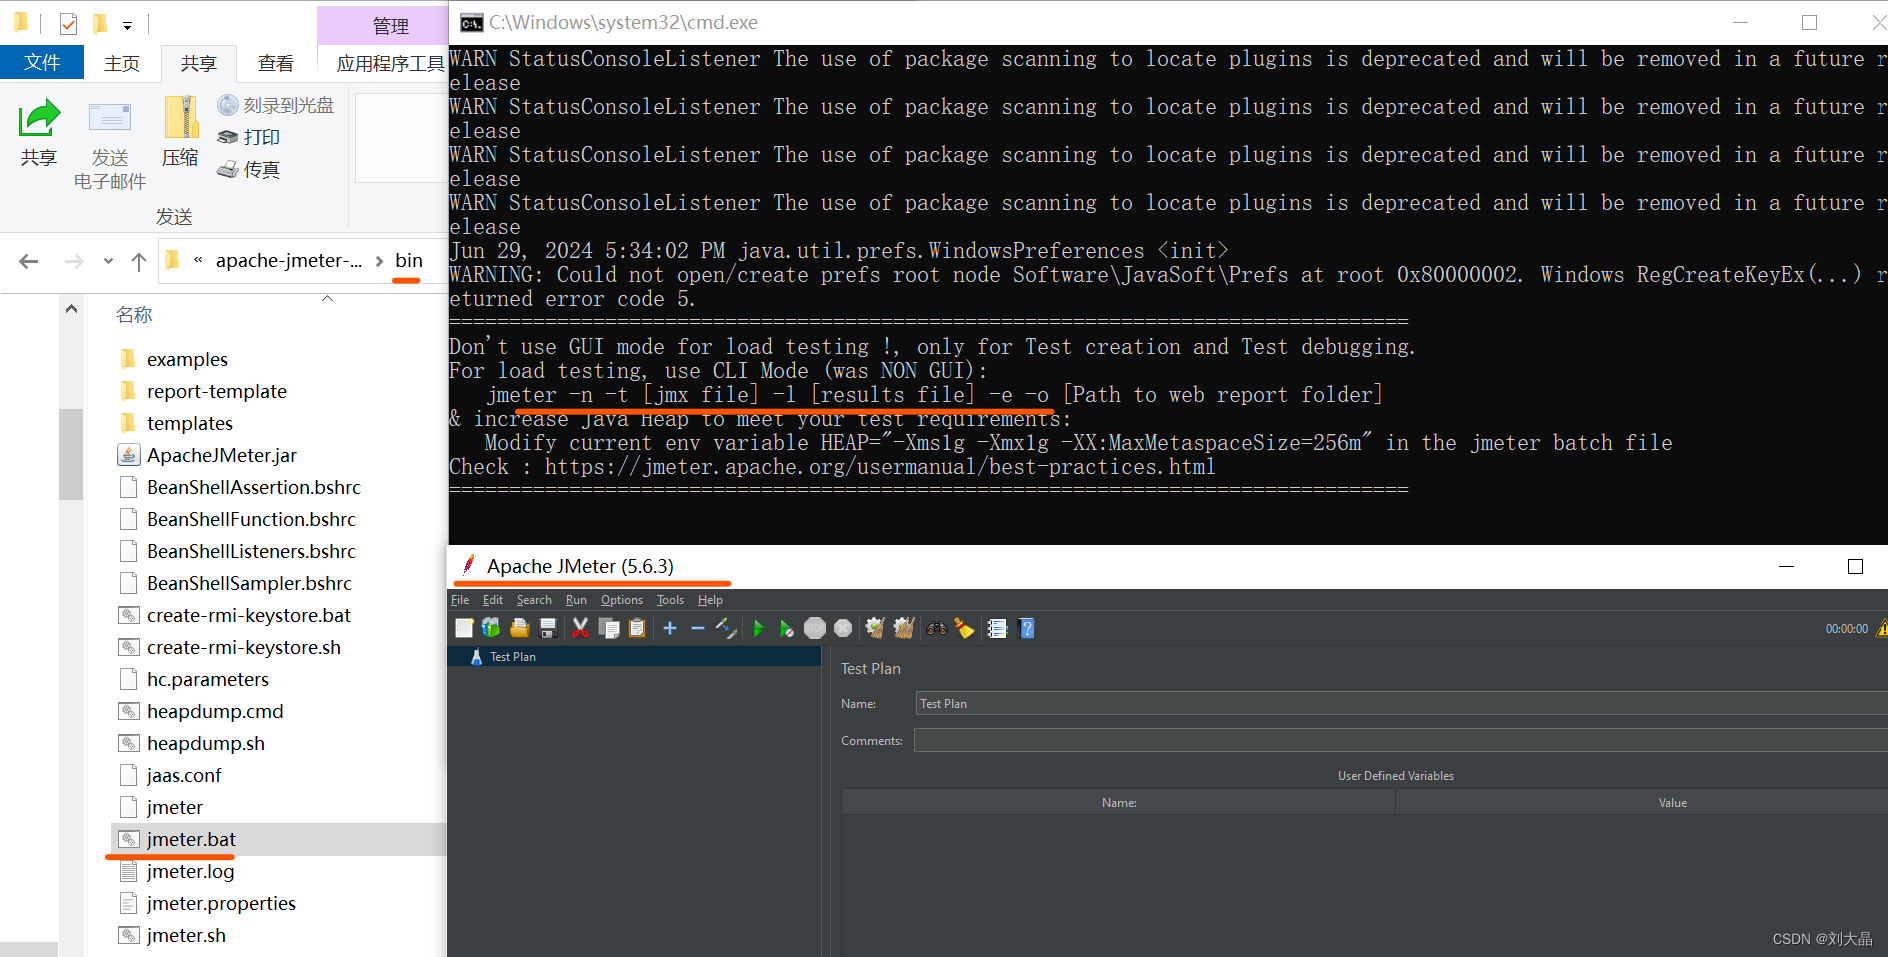Click the Cut scissors icon in JMeter
1888x957 pixels.
tap(580, 628)
